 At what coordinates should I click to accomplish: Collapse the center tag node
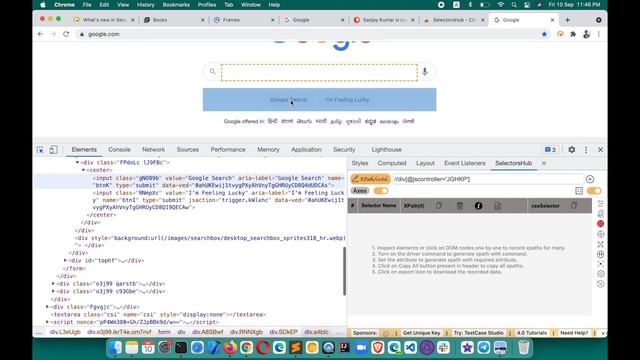83,170
